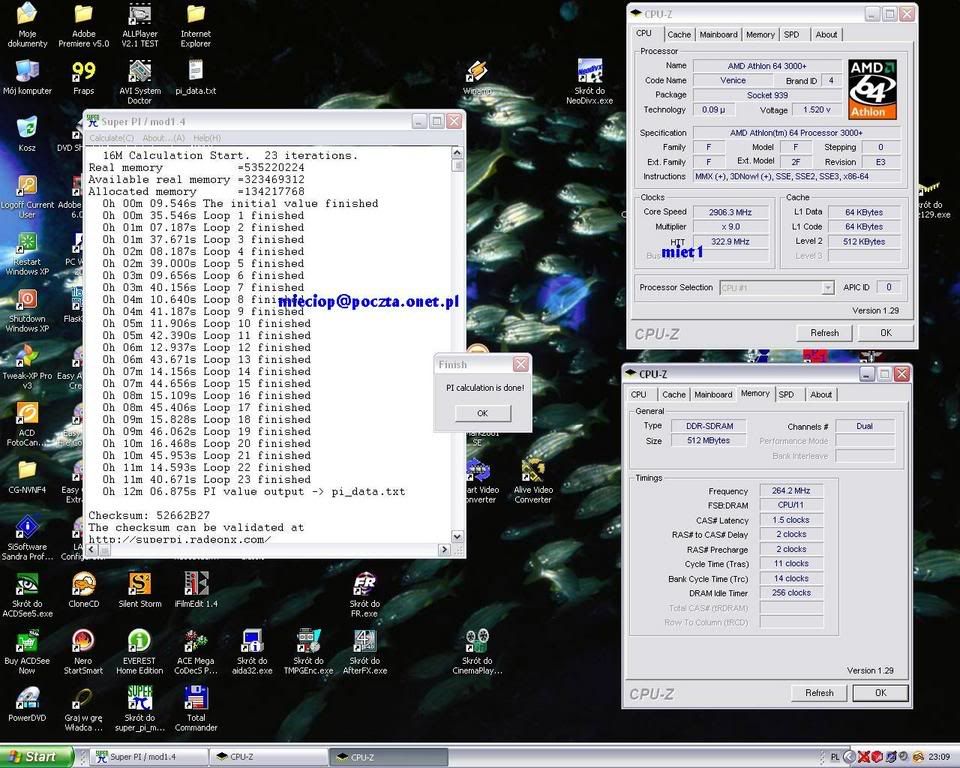This screenshot has width=960, height=768.
Task: Open SPD tab in top CPU-Z window
Action: pos(792,35)
